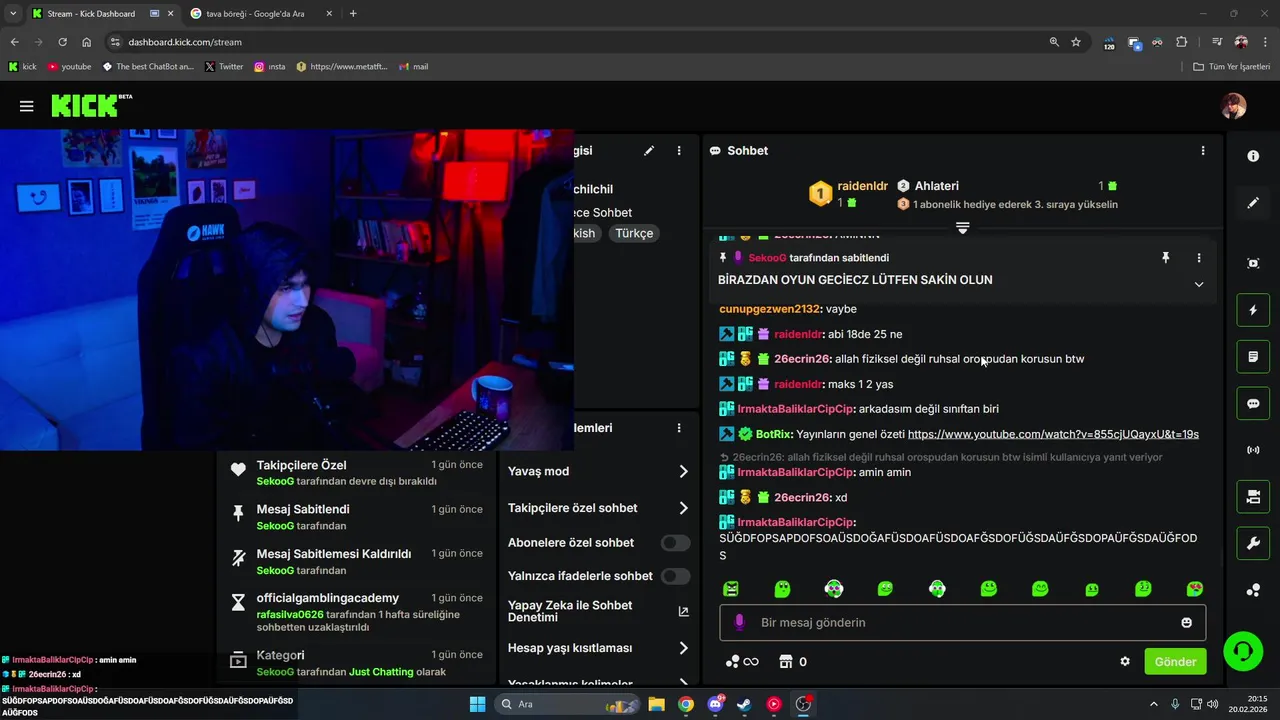Viewport: 1280px width, 720px height.
Task: Switch to tava böreği Google tab
Action: click(x=255, y=14)
